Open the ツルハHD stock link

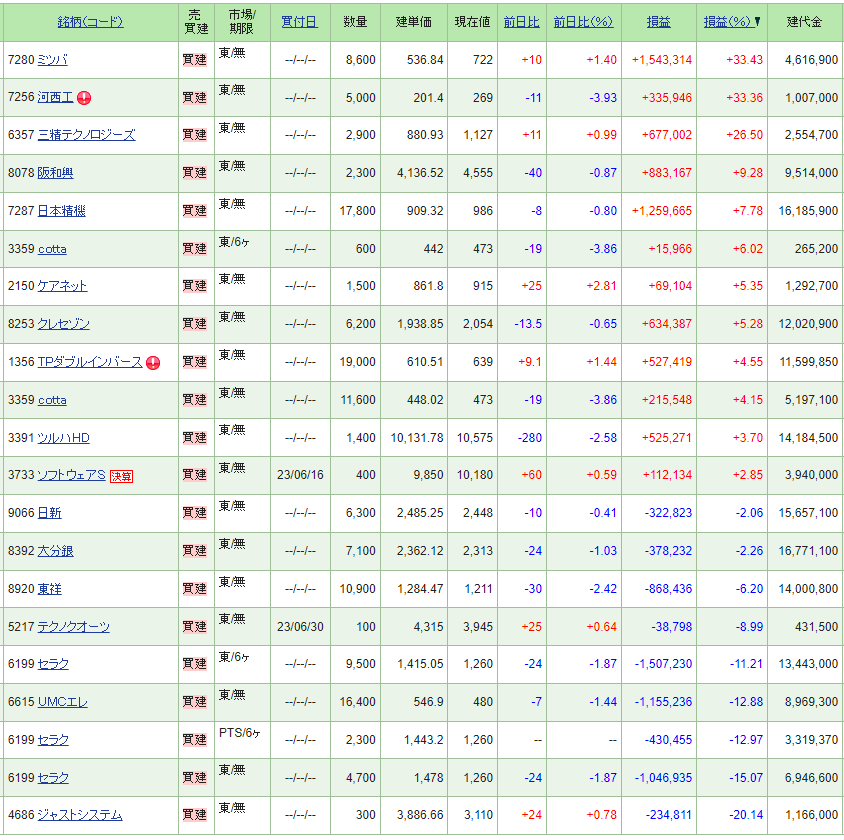(64, 438)
